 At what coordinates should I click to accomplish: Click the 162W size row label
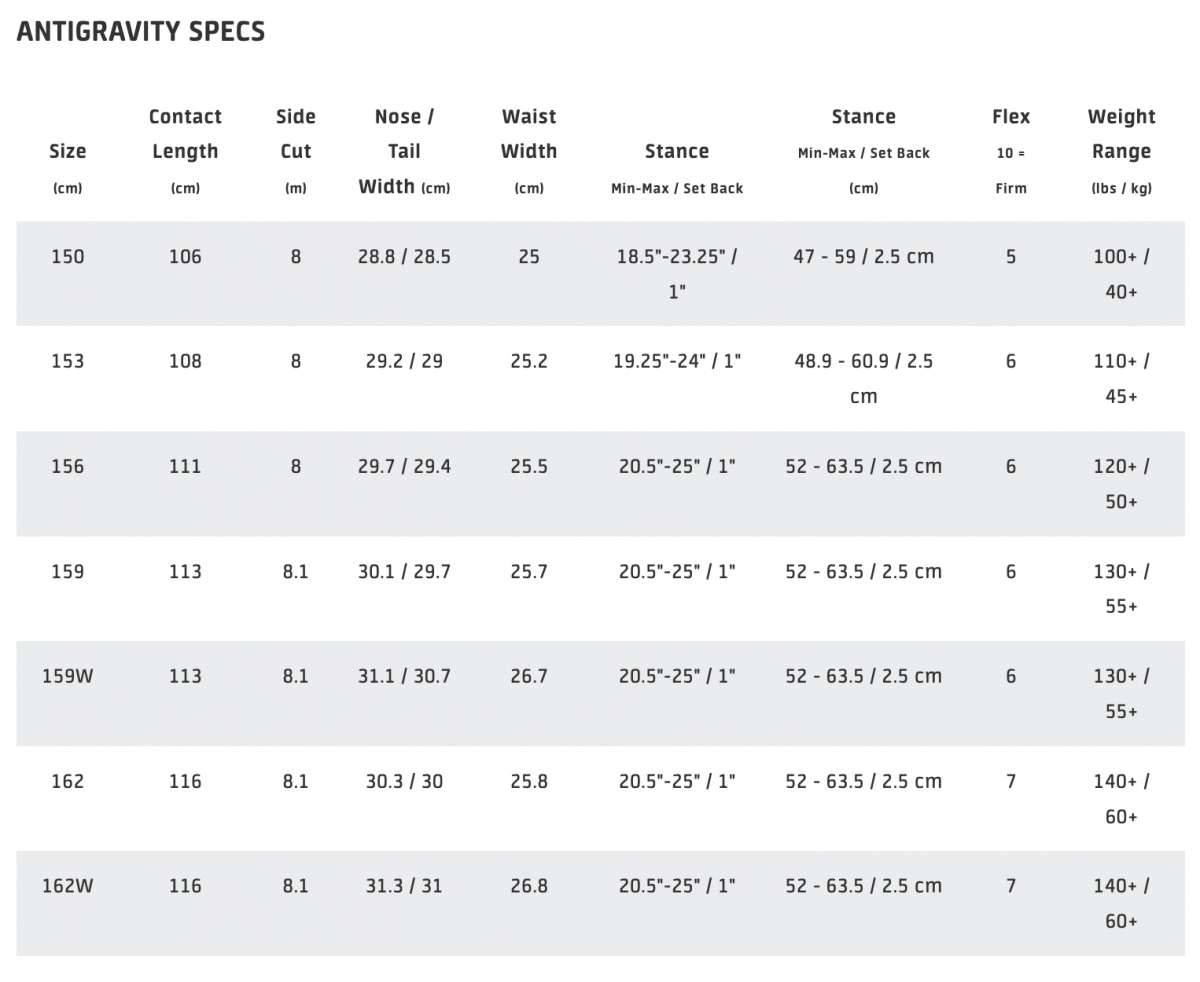point(68,886)
